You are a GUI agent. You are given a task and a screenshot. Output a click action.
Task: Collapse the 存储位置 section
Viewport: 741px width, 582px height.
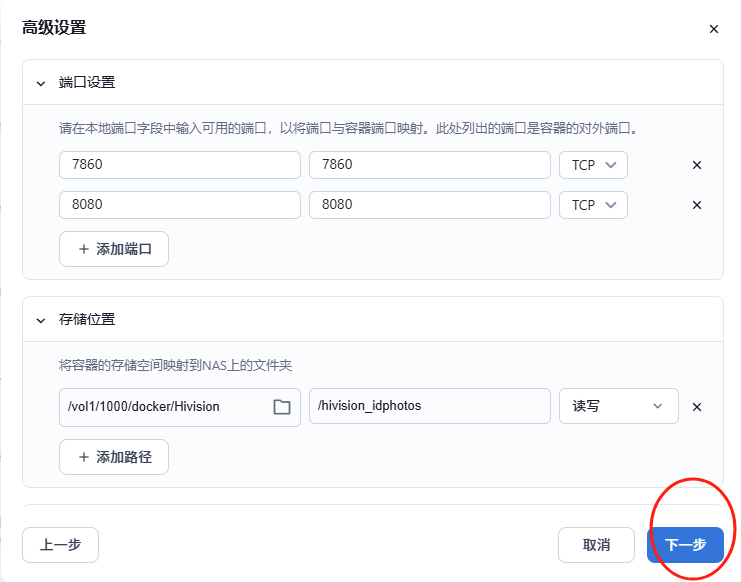click(41, 320)
